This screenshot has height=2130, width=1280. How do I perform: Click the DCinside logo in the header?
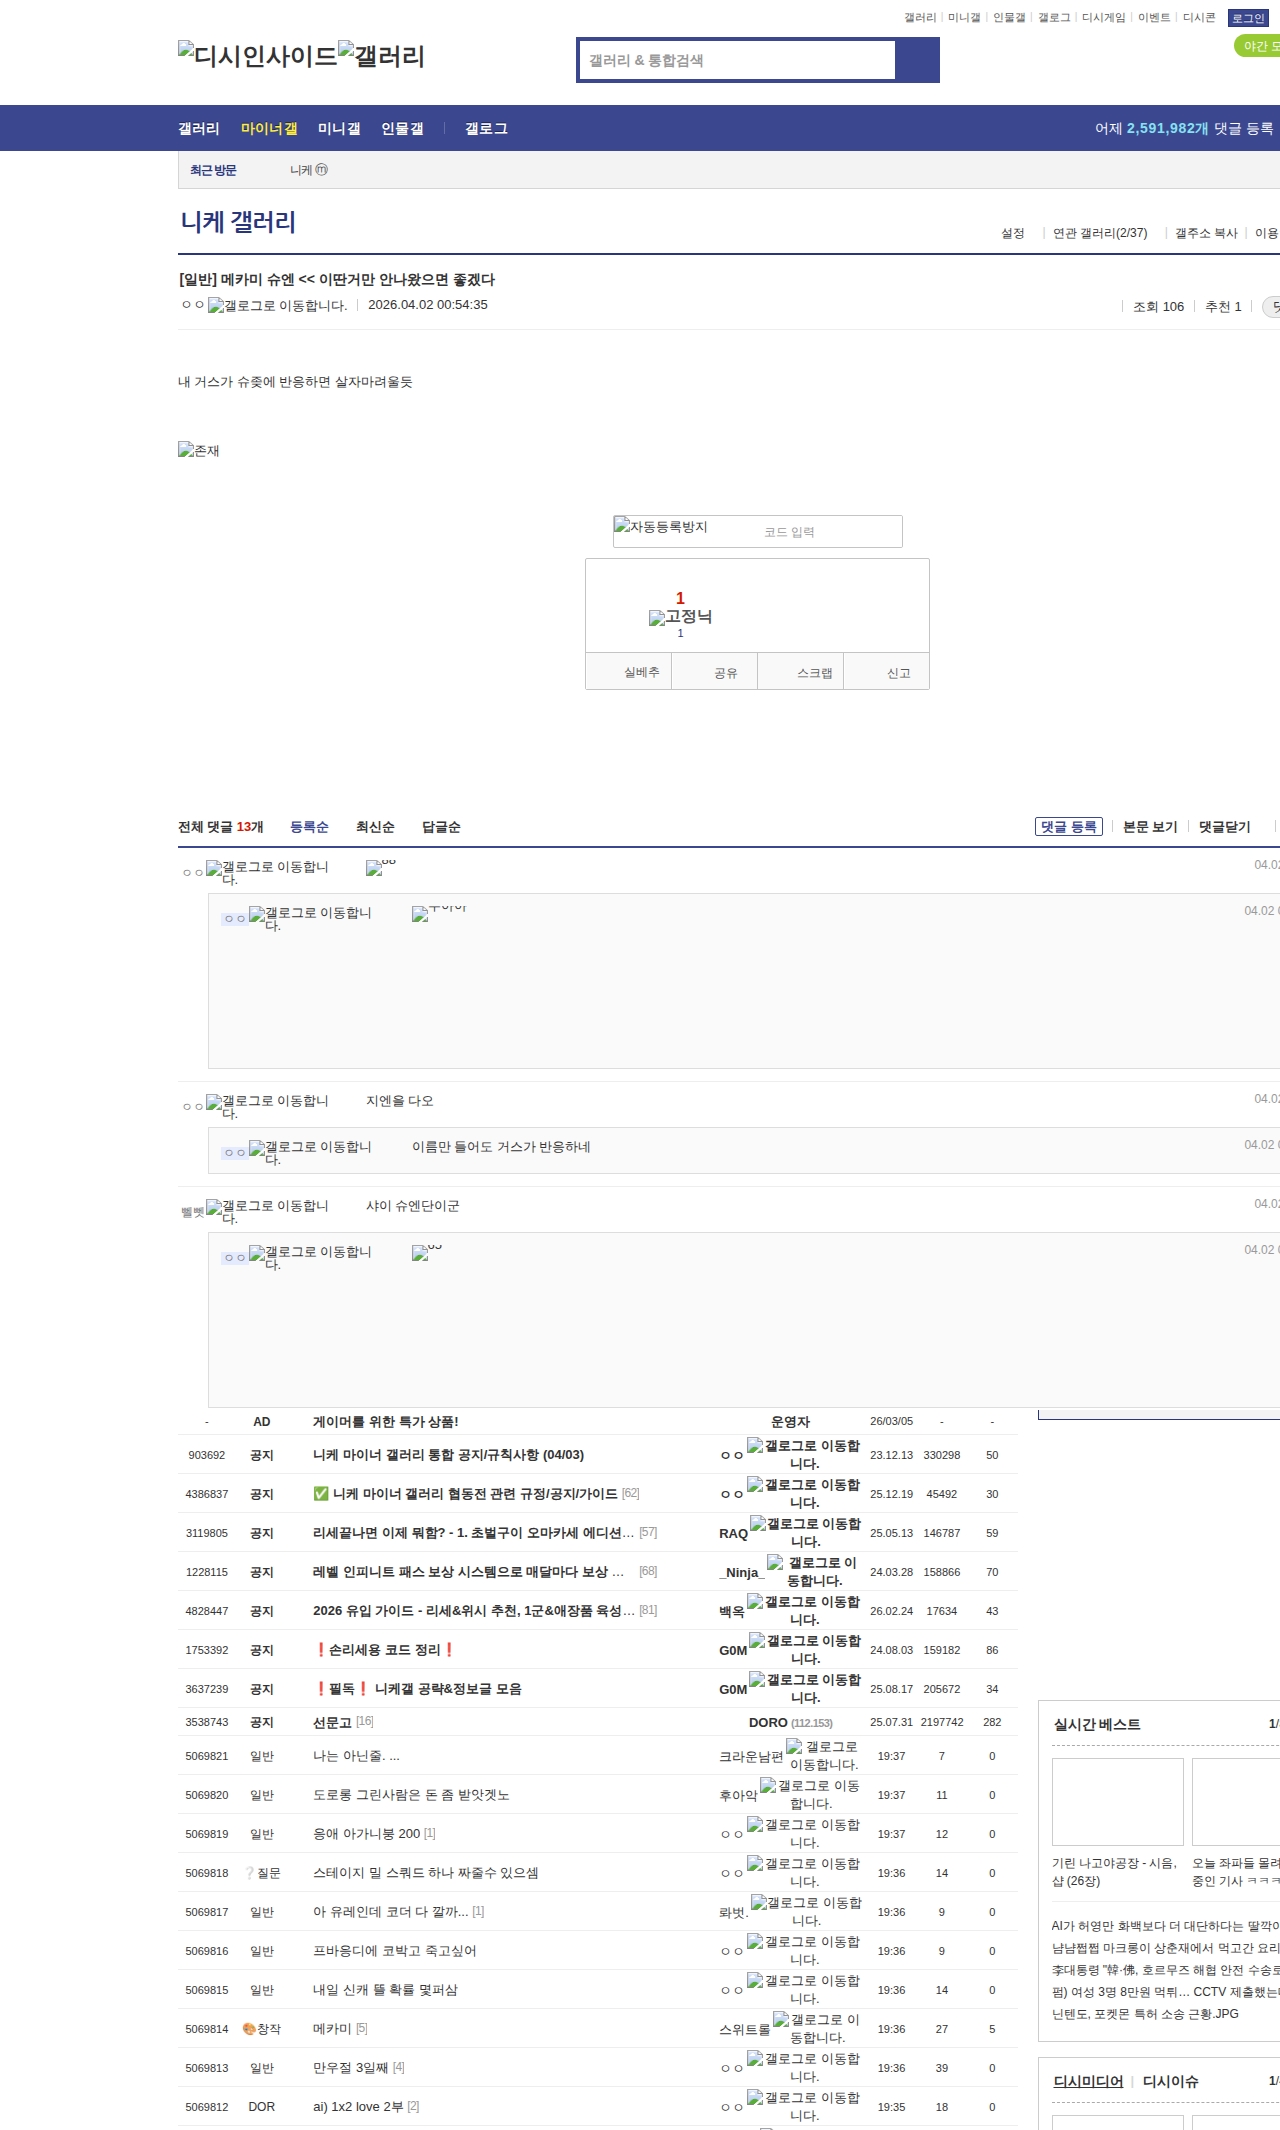[257, 56]
